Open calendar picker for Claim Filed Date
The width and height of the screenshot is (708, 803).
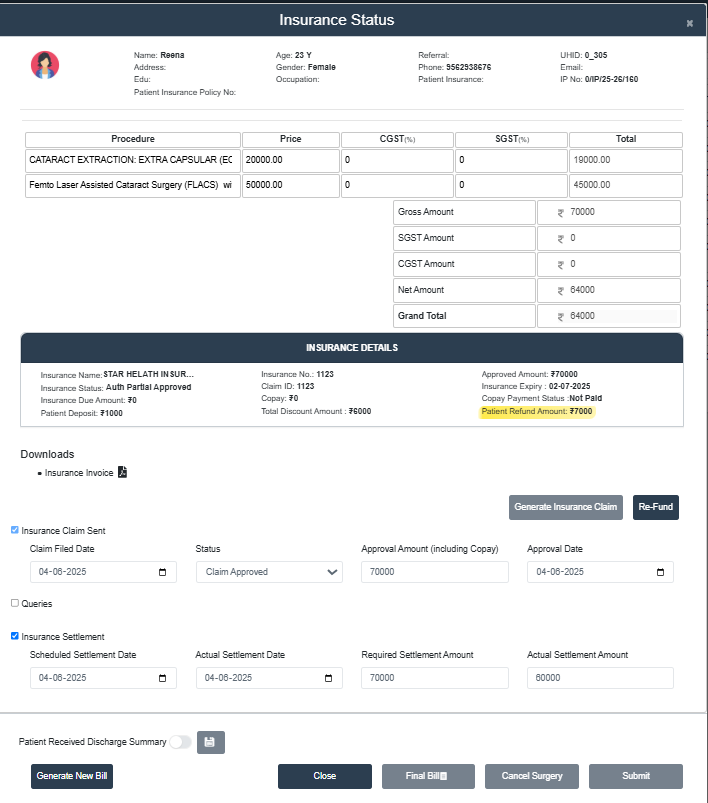coord(162,572)
